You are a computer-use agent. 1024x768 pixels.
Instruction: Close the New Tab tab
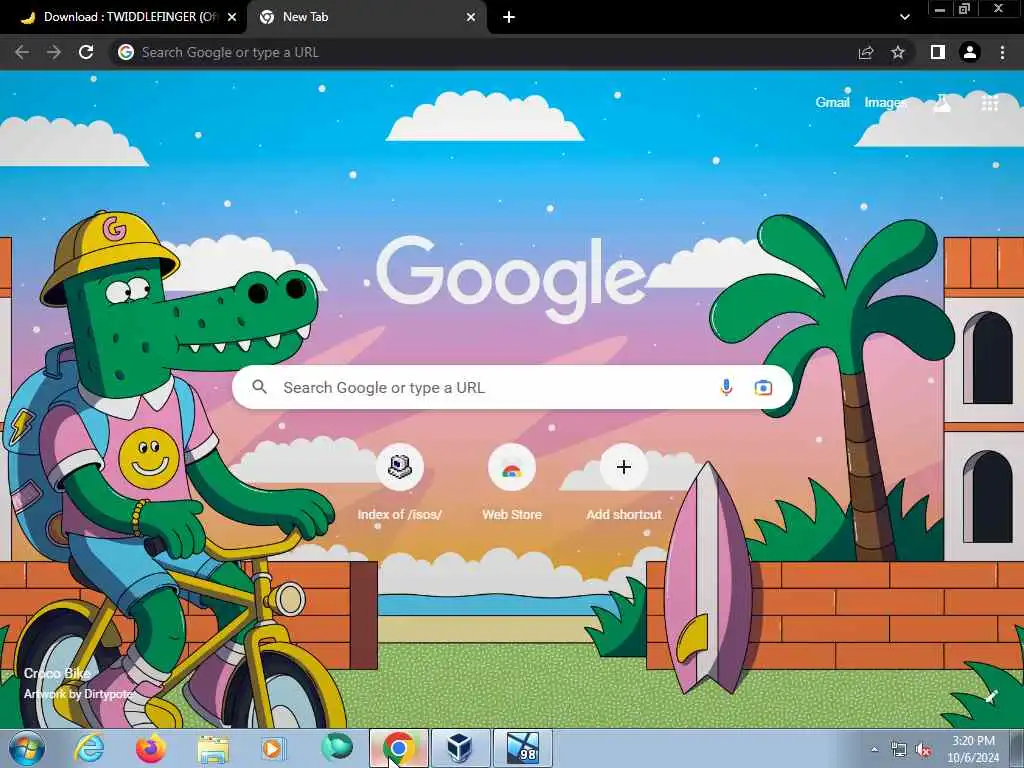pos(471,17)
